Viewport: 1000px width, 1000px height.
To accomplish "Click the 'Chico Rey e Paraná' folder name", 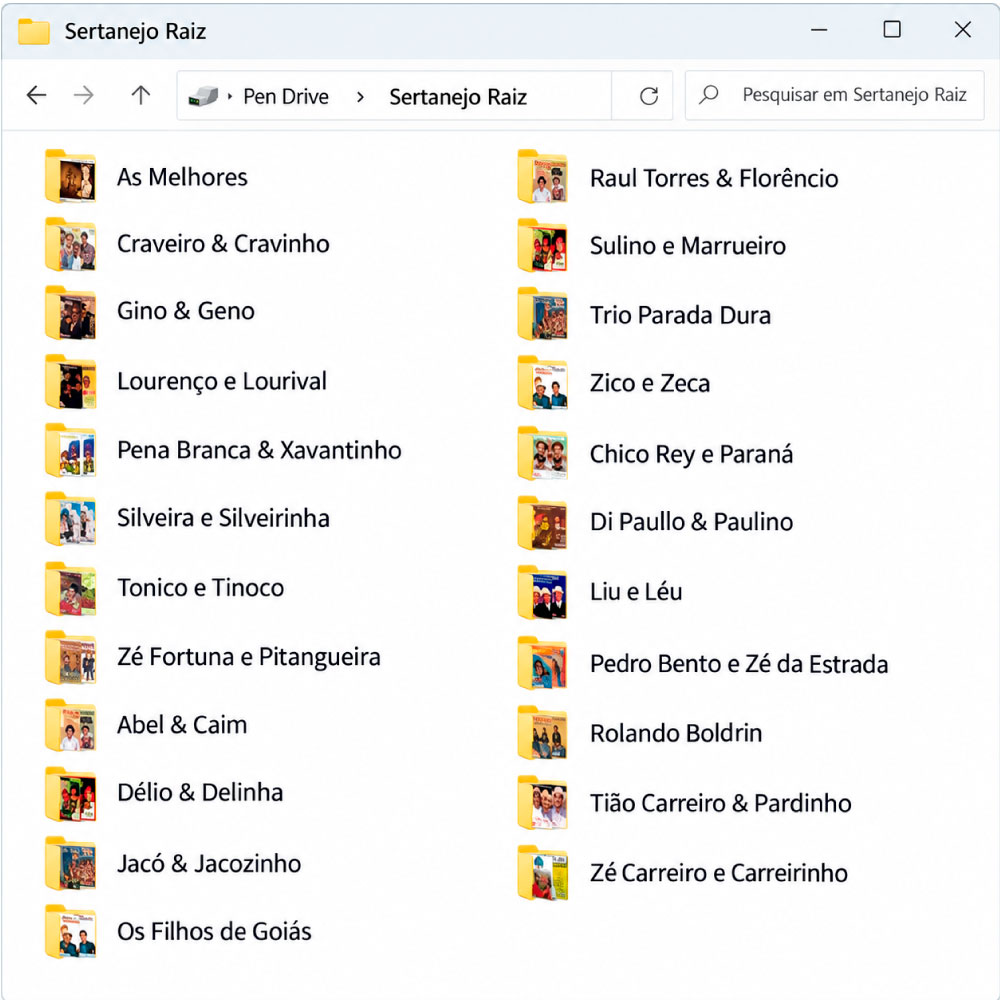I will tap(691, 455).
